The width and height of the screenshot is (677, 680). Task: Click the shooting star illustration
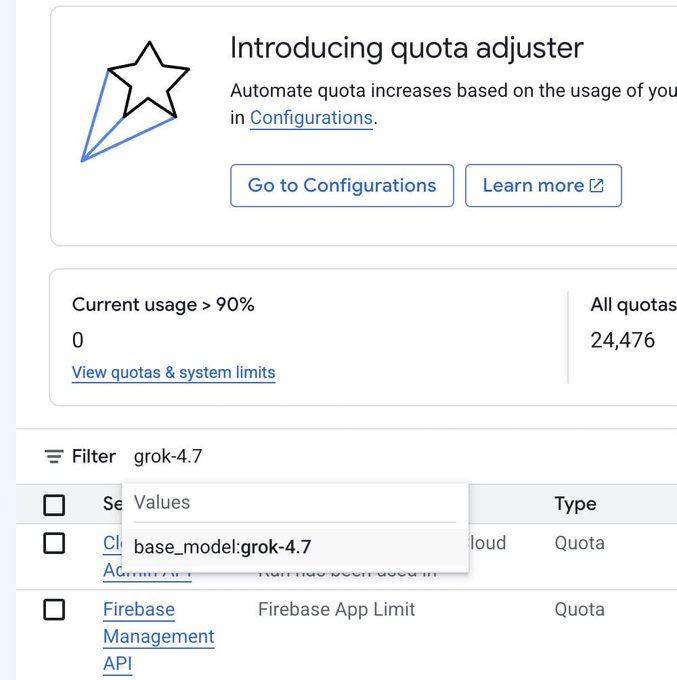pos(135,101)
